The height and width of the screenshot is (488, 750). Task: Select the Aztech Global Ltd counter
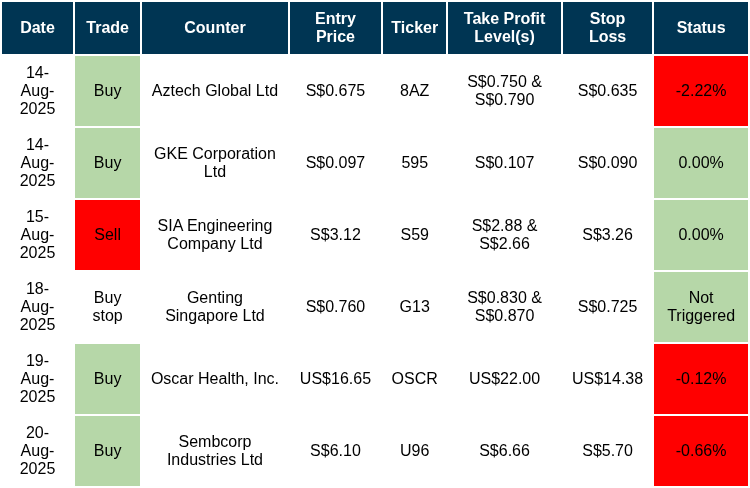click(x=215, y=91)
